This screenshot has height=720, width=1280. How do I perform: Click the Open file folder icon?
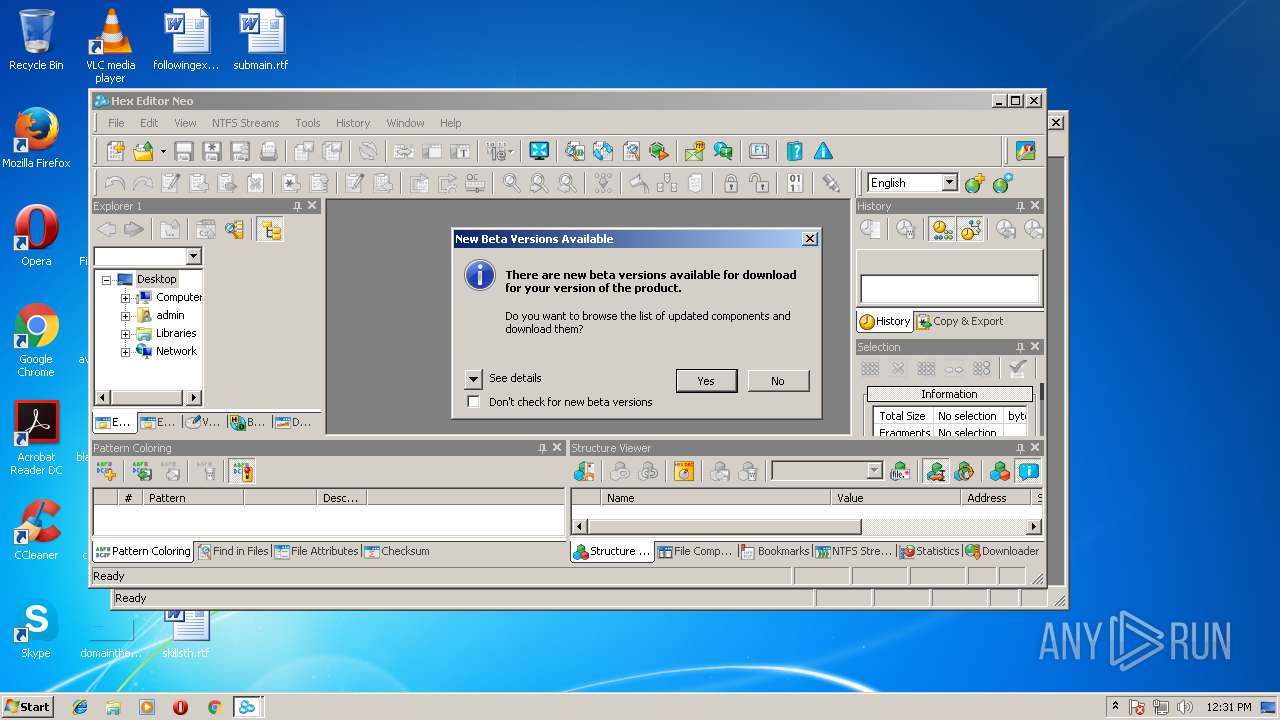[x=144, y=152]
